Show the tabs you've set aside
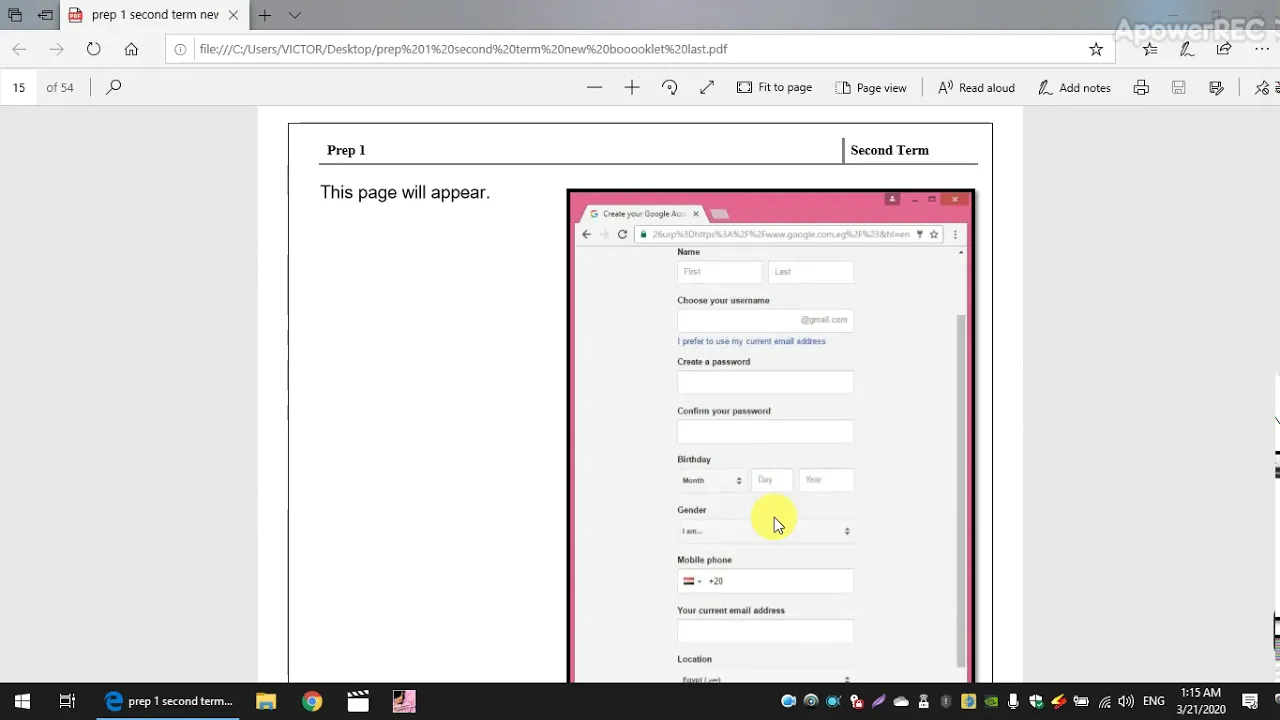 (x=14, y=15)
